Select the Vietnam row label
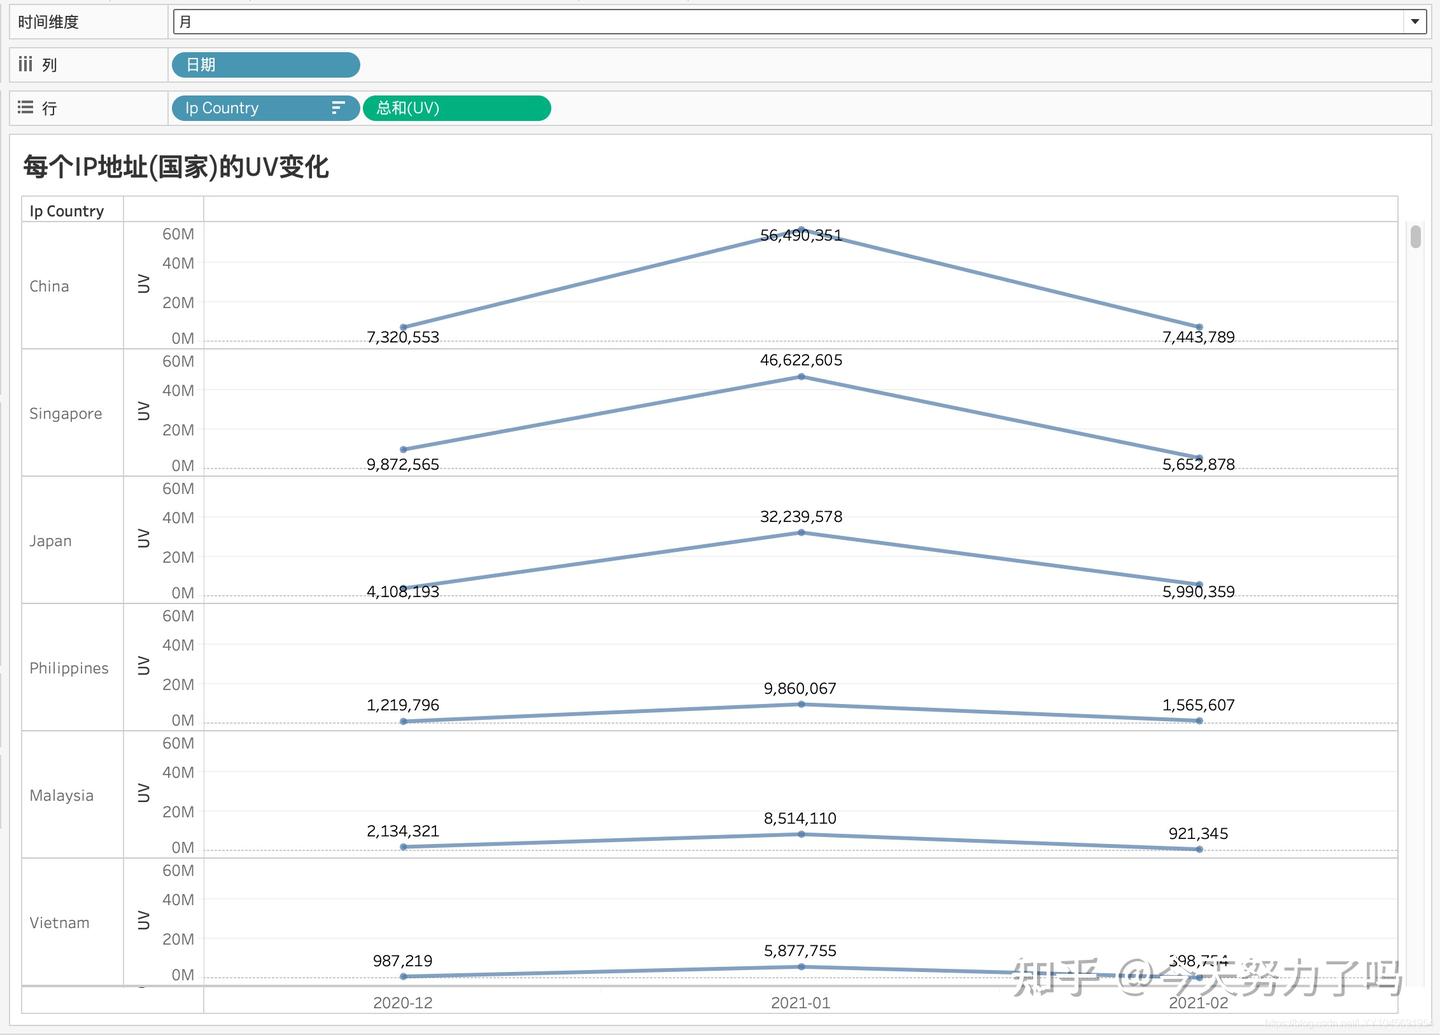The width and height of the screenshot is (1440, 1035). pyautogui.click(x=59, y=922)
